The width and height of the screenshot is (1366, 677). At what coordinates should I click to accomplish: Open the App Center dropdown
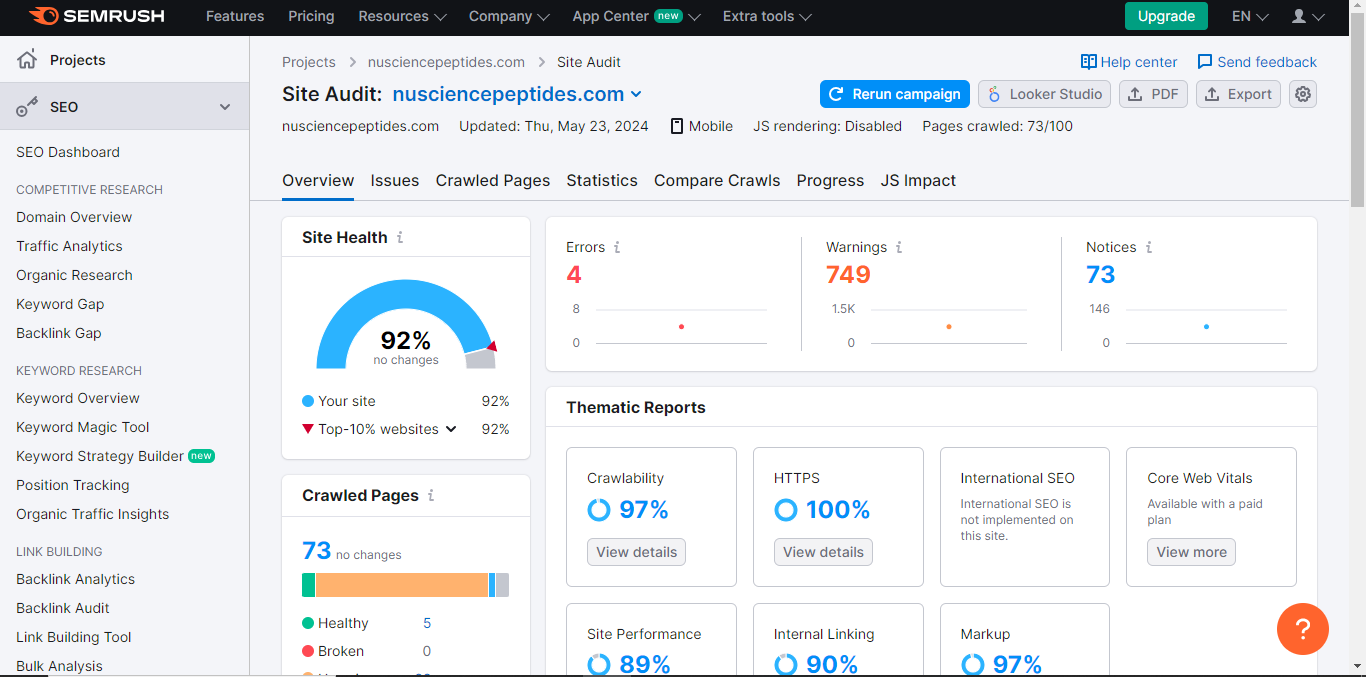click(636, 16)
